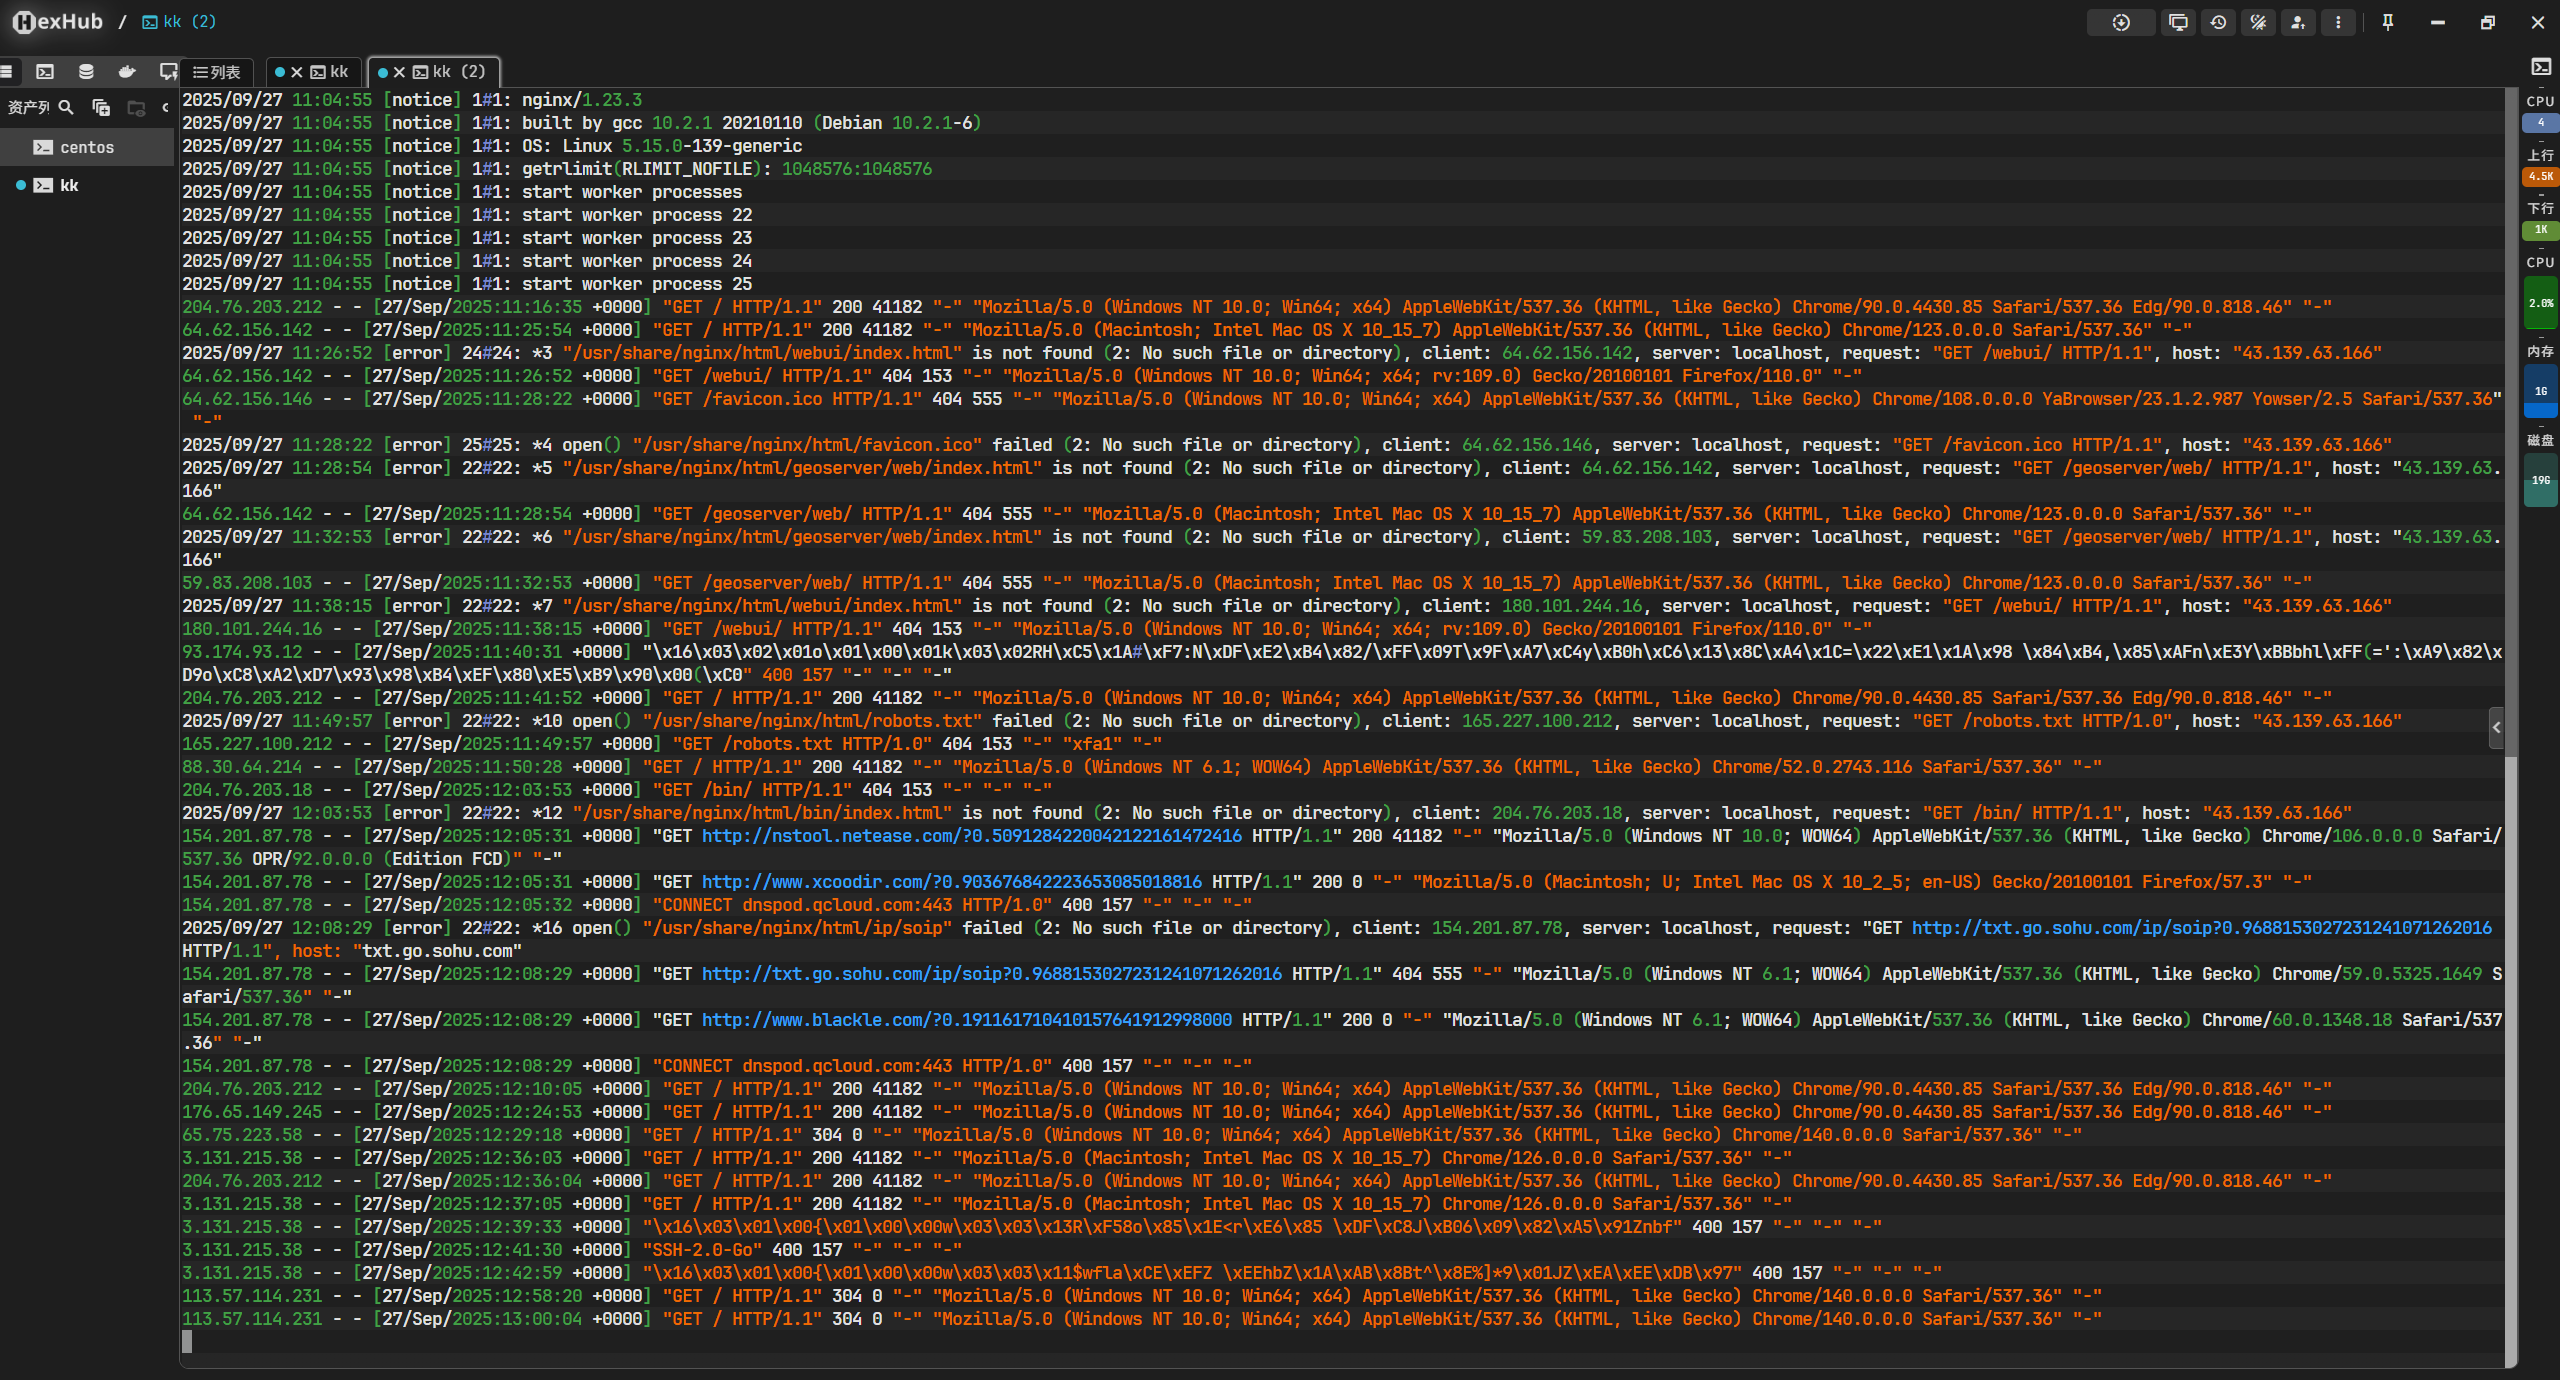2560x1380 pixels.
Task: Collapse the asset sidebar chevron
Action: tap(165, 107)
